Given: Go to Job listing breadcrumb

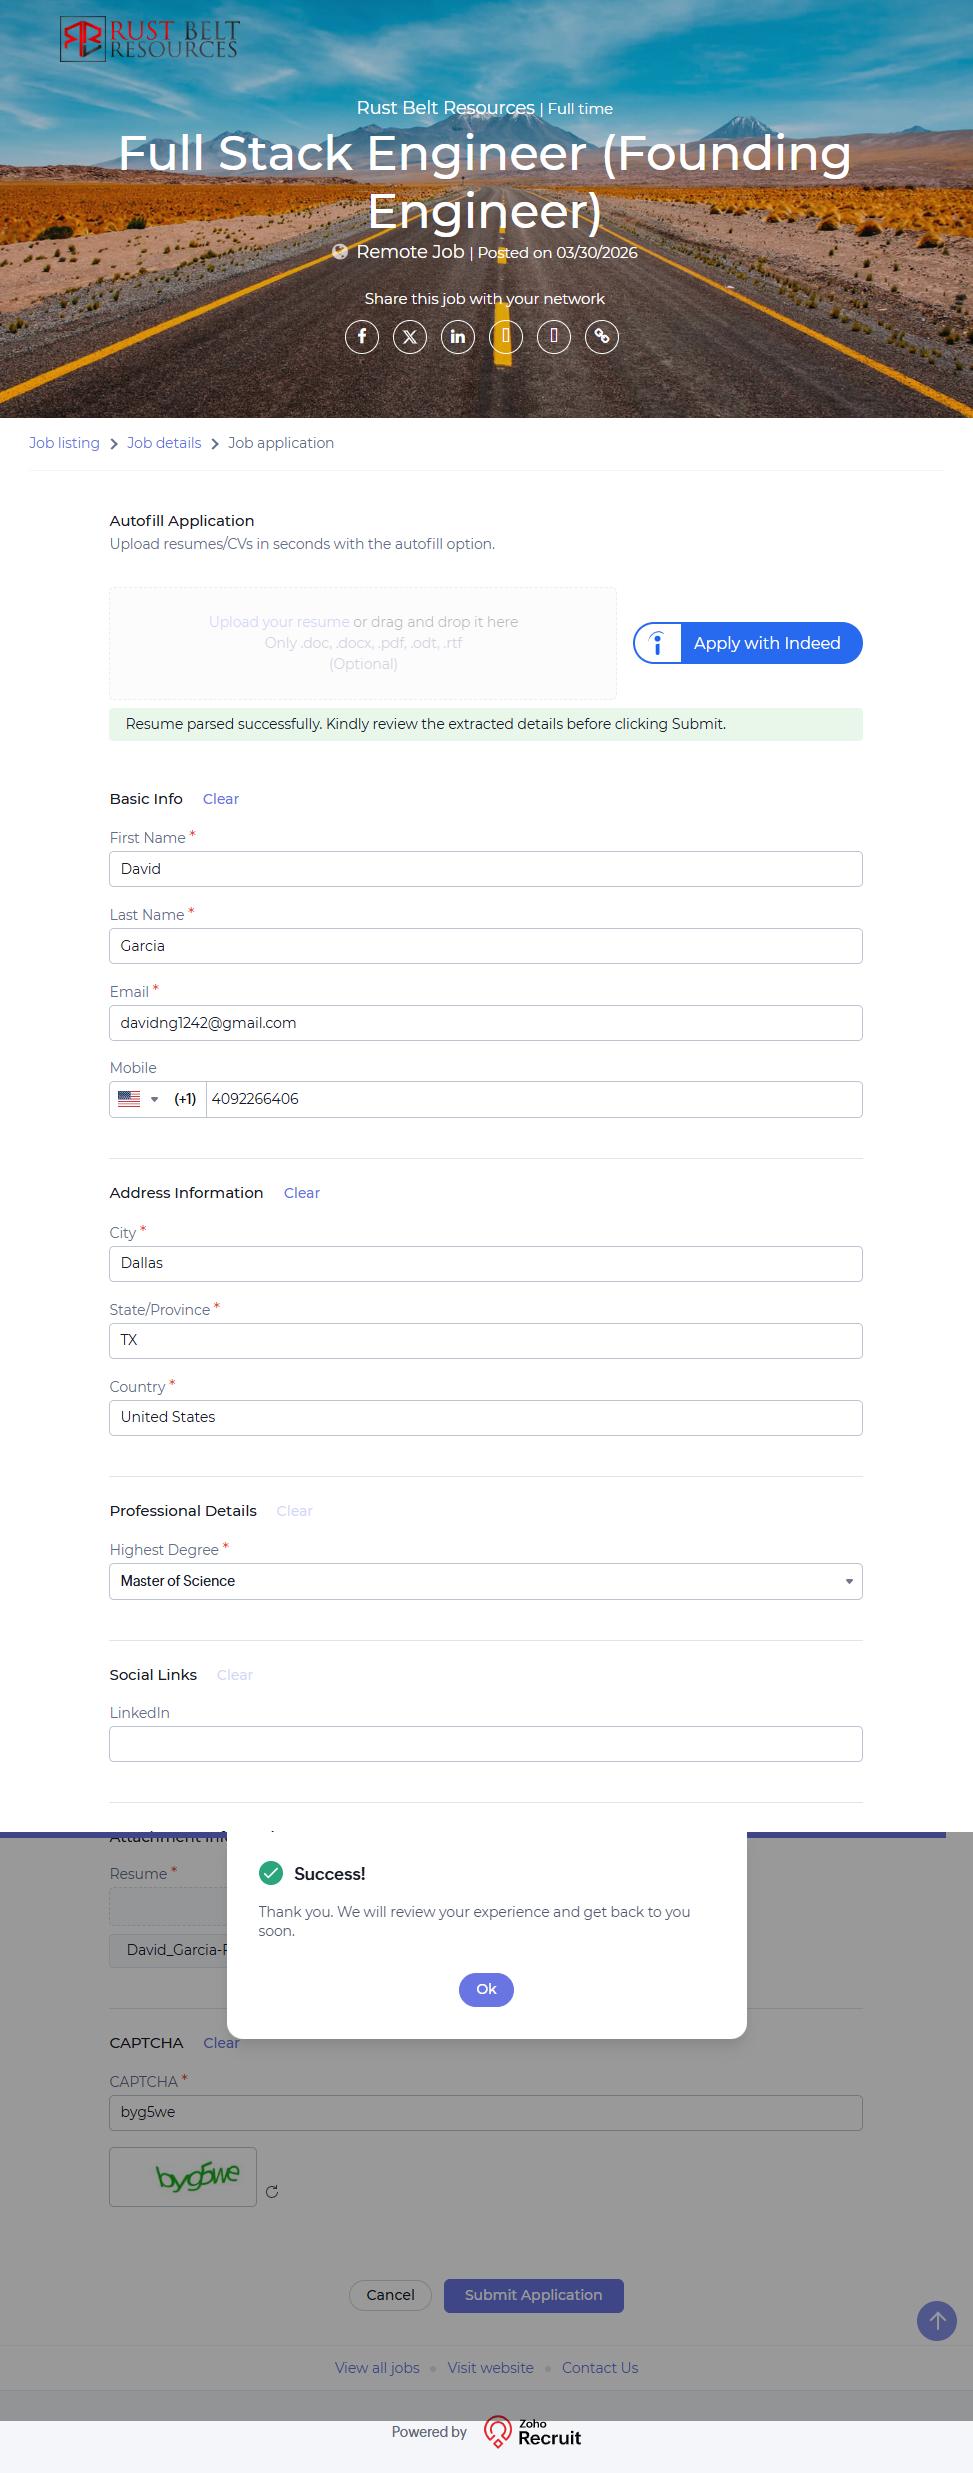Looking at the screenshot, I should click(64, 443).
